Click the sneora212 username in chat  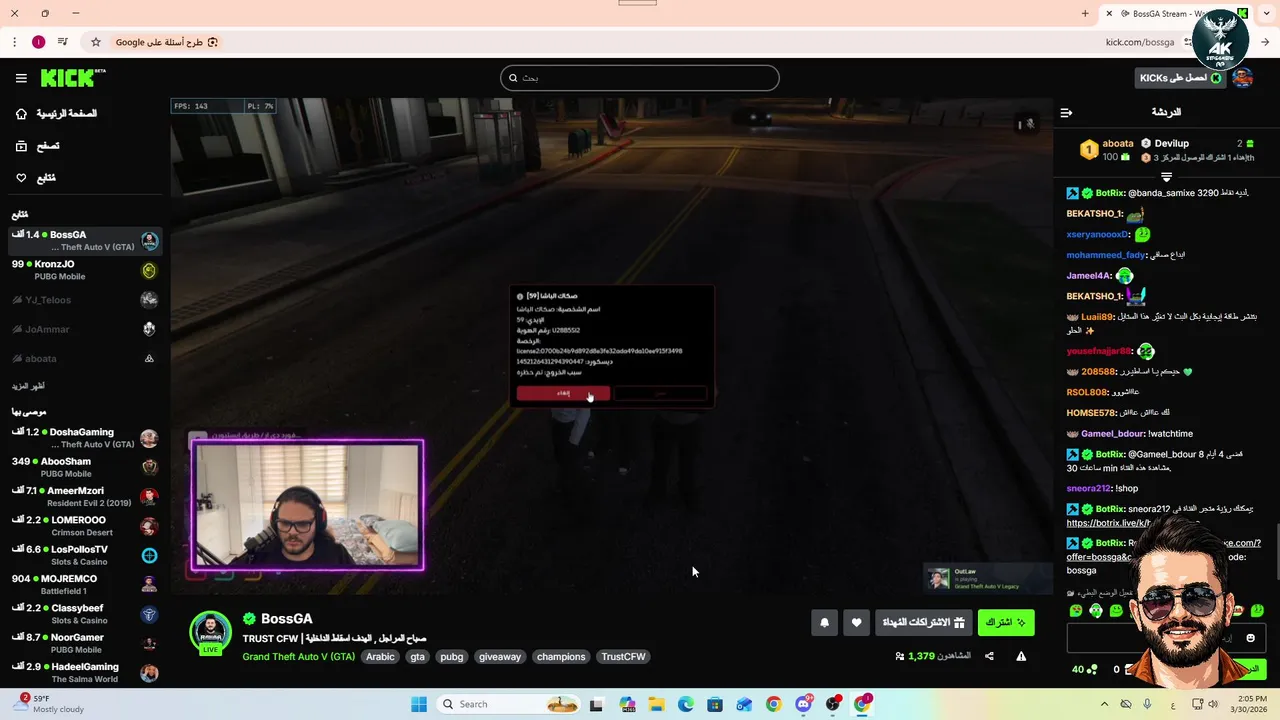1088,488
